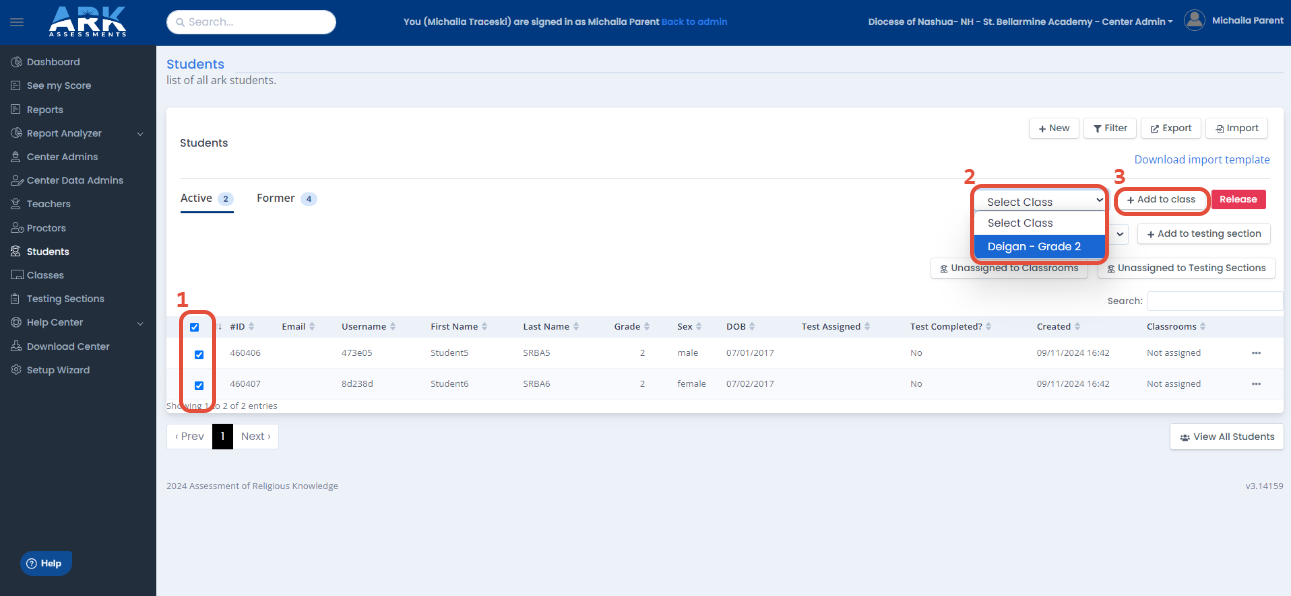Viewport: 1291px width, 596px height.
Task: Choose Select Class option in list
Action: [1040, 223]
